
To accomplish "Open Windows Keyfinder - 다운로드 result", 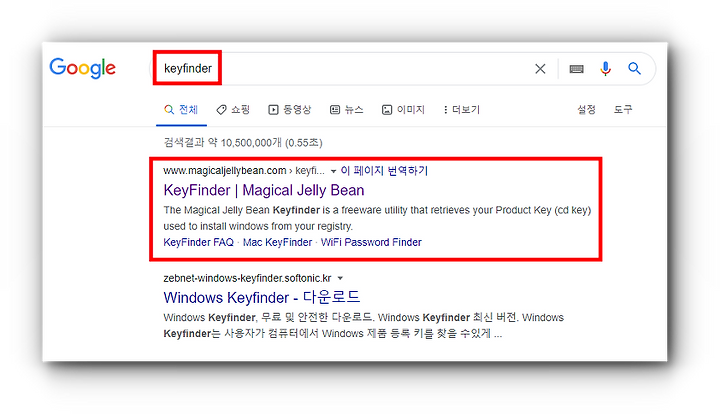I will click(262, 297).
